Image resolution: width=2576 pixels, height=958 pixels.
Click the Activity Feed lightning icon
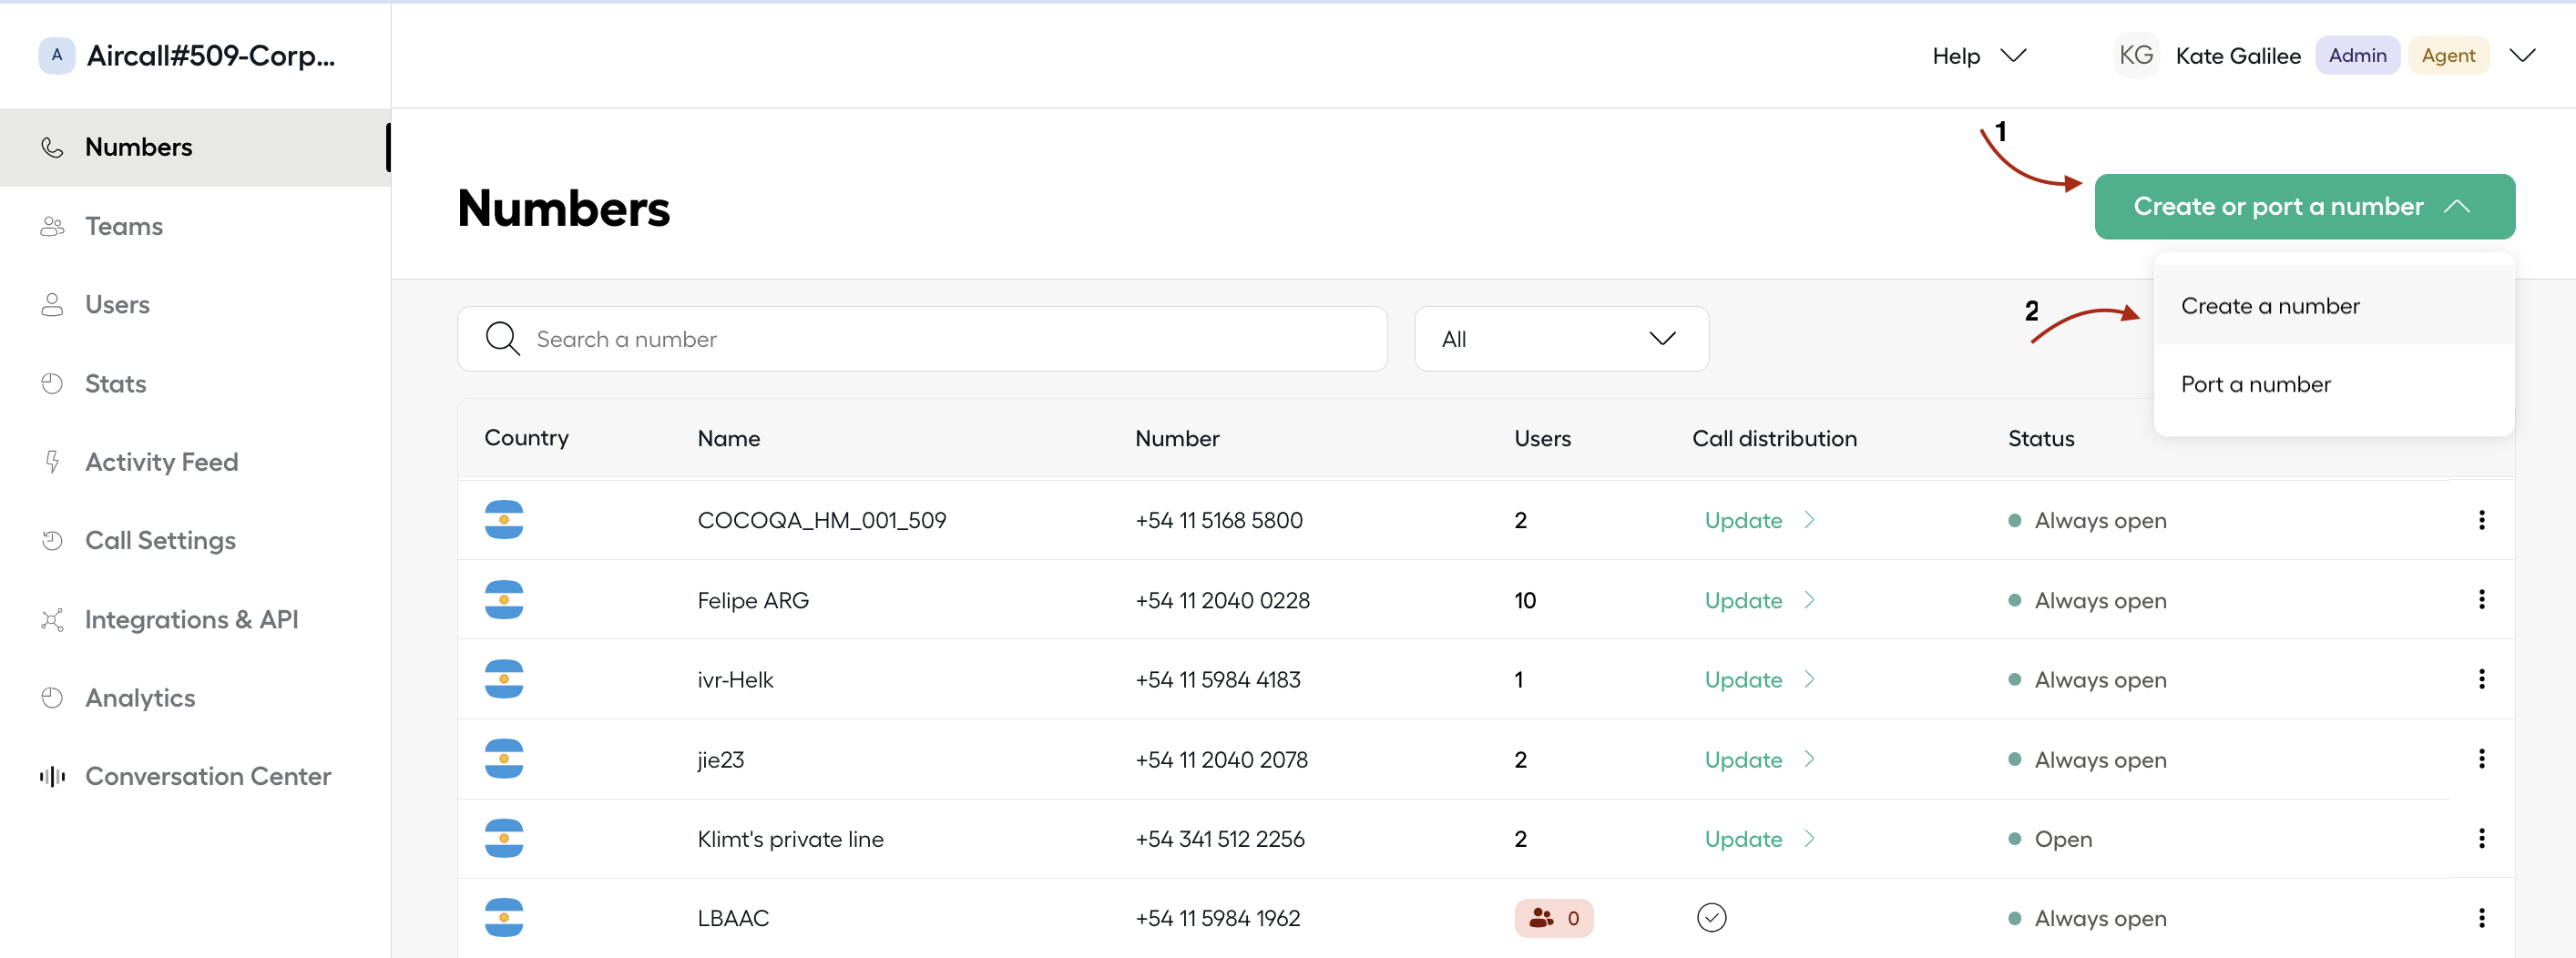point(52,461)
